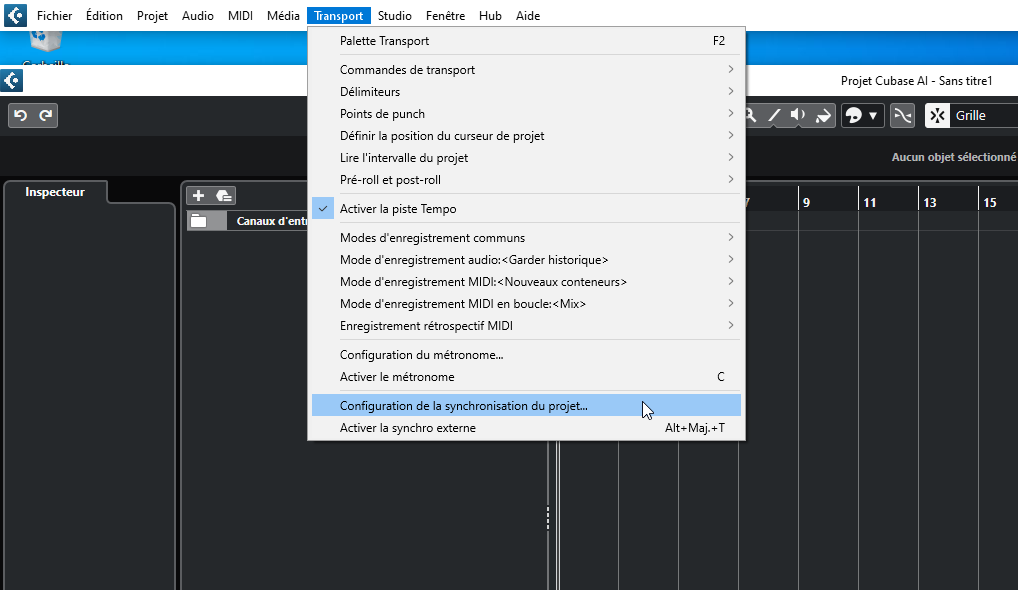Expand Modes d'enregistrement communs submenu
Viewport: 1018px width, 590px height.
coord(432,238)
